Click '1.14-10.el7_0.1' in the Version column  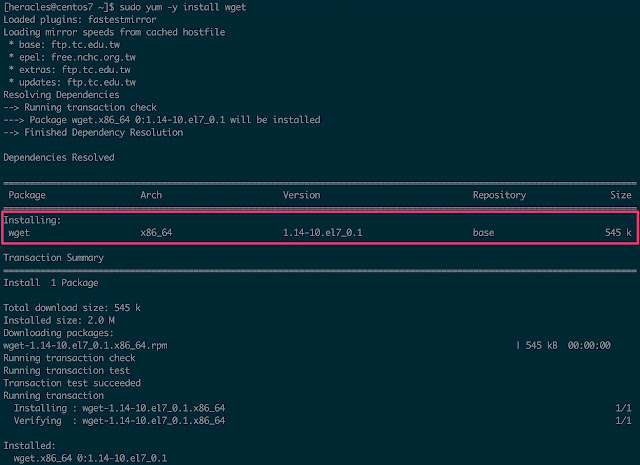point(322,233)
